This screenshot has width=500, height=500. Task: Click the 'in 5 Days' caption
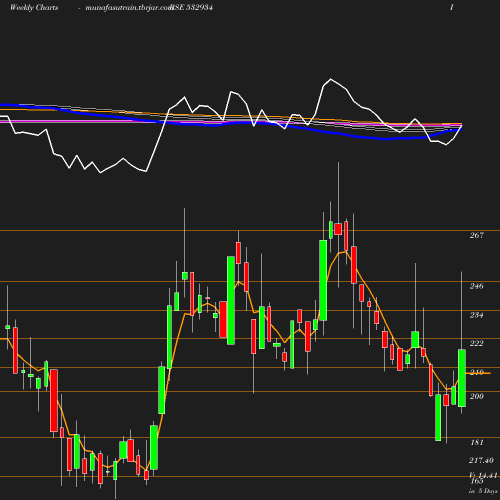click(x=483, y=491)
